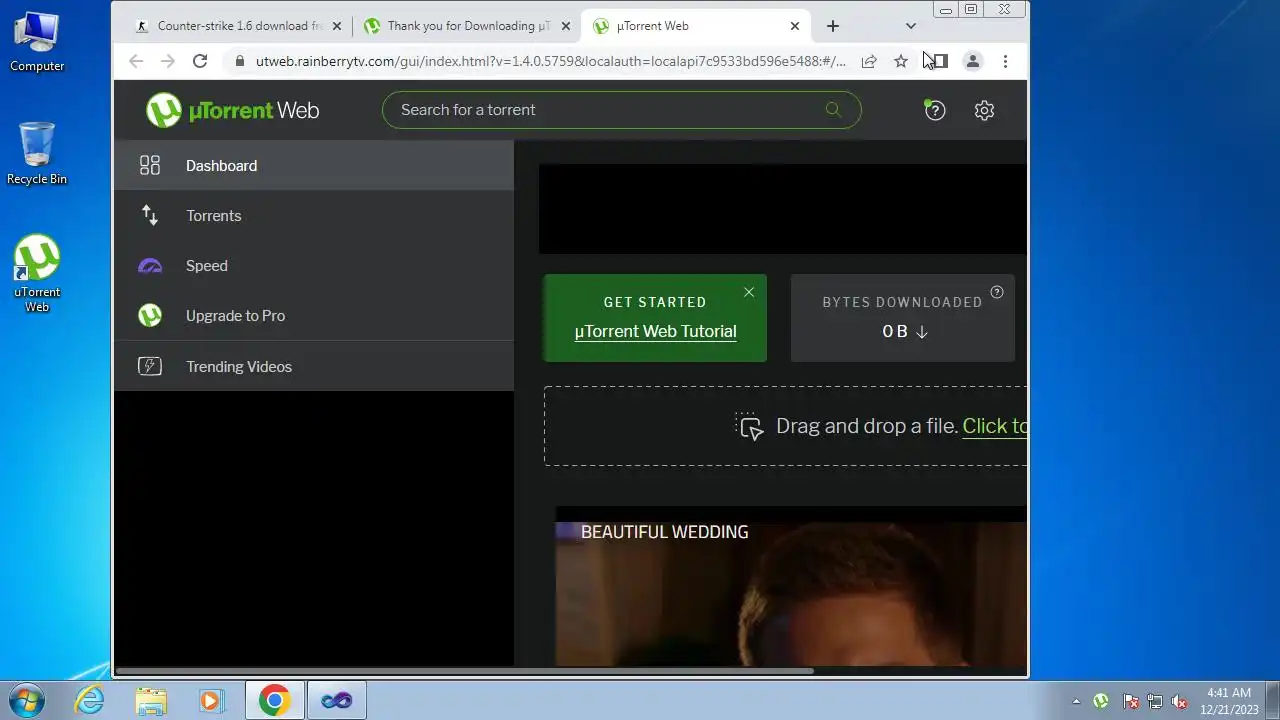The height and width of the screenshot is (720, 1280).
Task: Click the Dashboard grid icon
Action: [x=150, y=165]
